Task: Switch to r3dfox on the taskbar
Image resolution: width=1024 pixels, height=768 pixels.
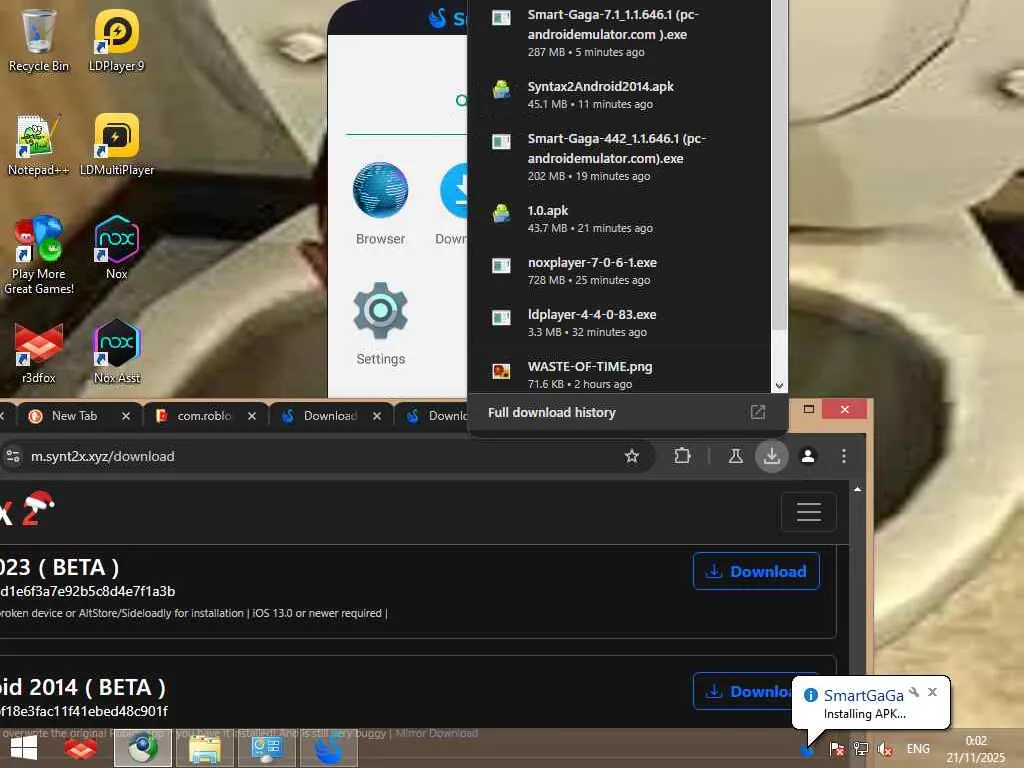Action: click(x=80, y=748)
